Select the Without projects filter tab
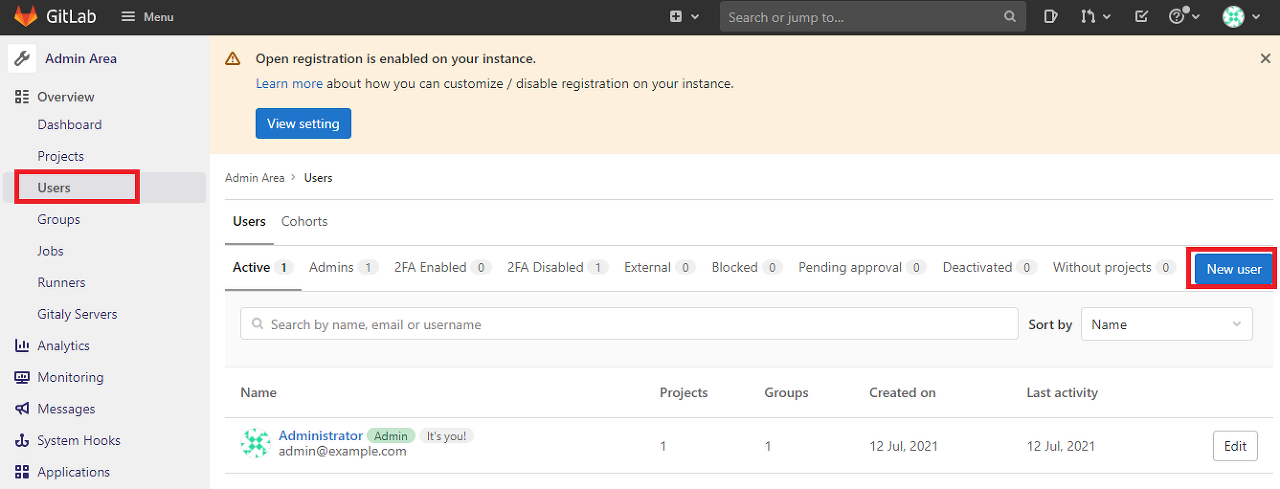This screenshot has width=1280, height=489. 1114,268
